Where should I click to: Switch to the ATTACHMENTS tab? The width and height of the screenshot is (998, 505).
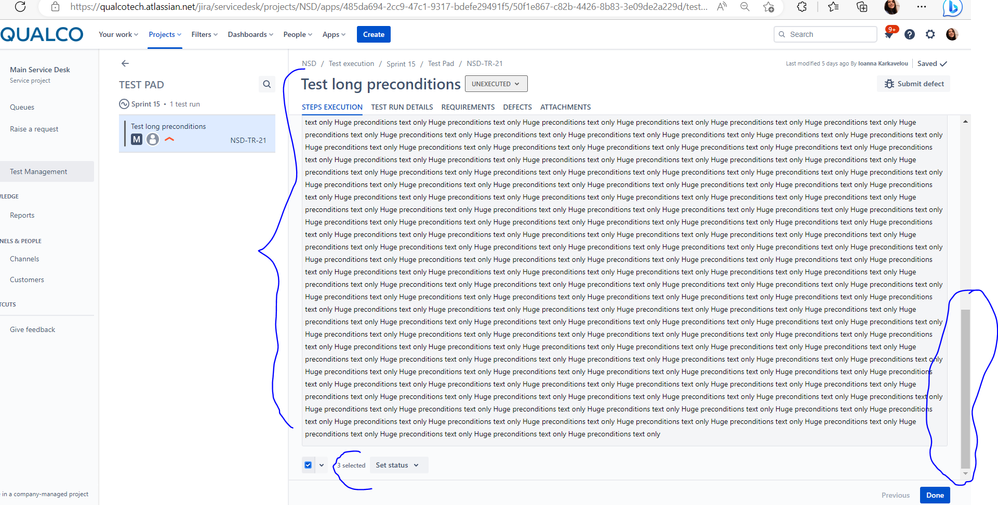[x=565, y=107]
